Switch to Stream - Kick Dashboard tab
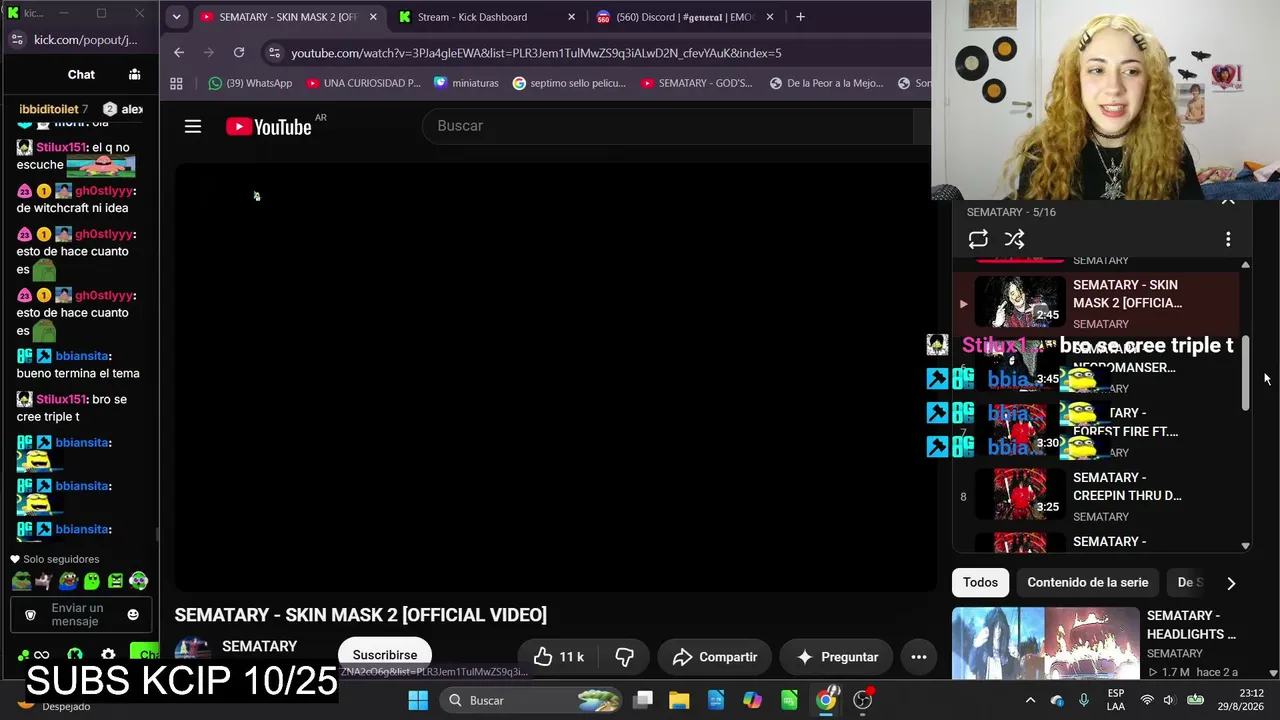 472,17
